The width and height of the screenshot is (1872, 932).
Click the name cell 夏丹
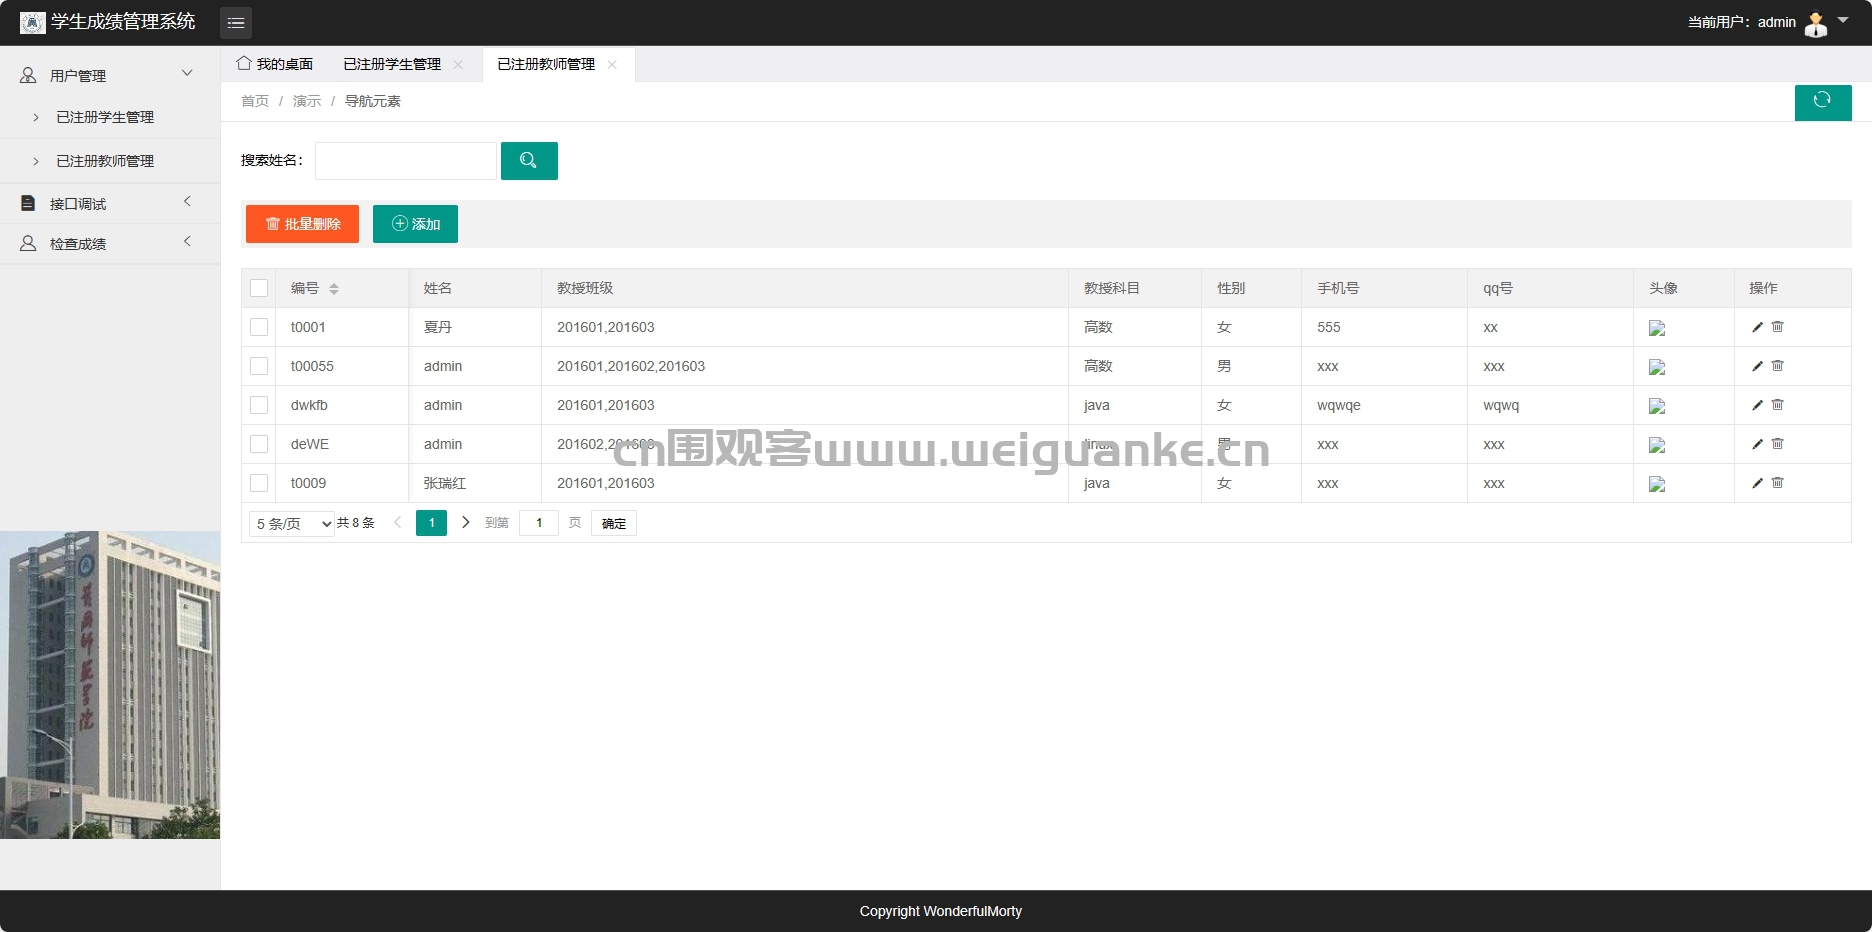(x=438, y=327)
